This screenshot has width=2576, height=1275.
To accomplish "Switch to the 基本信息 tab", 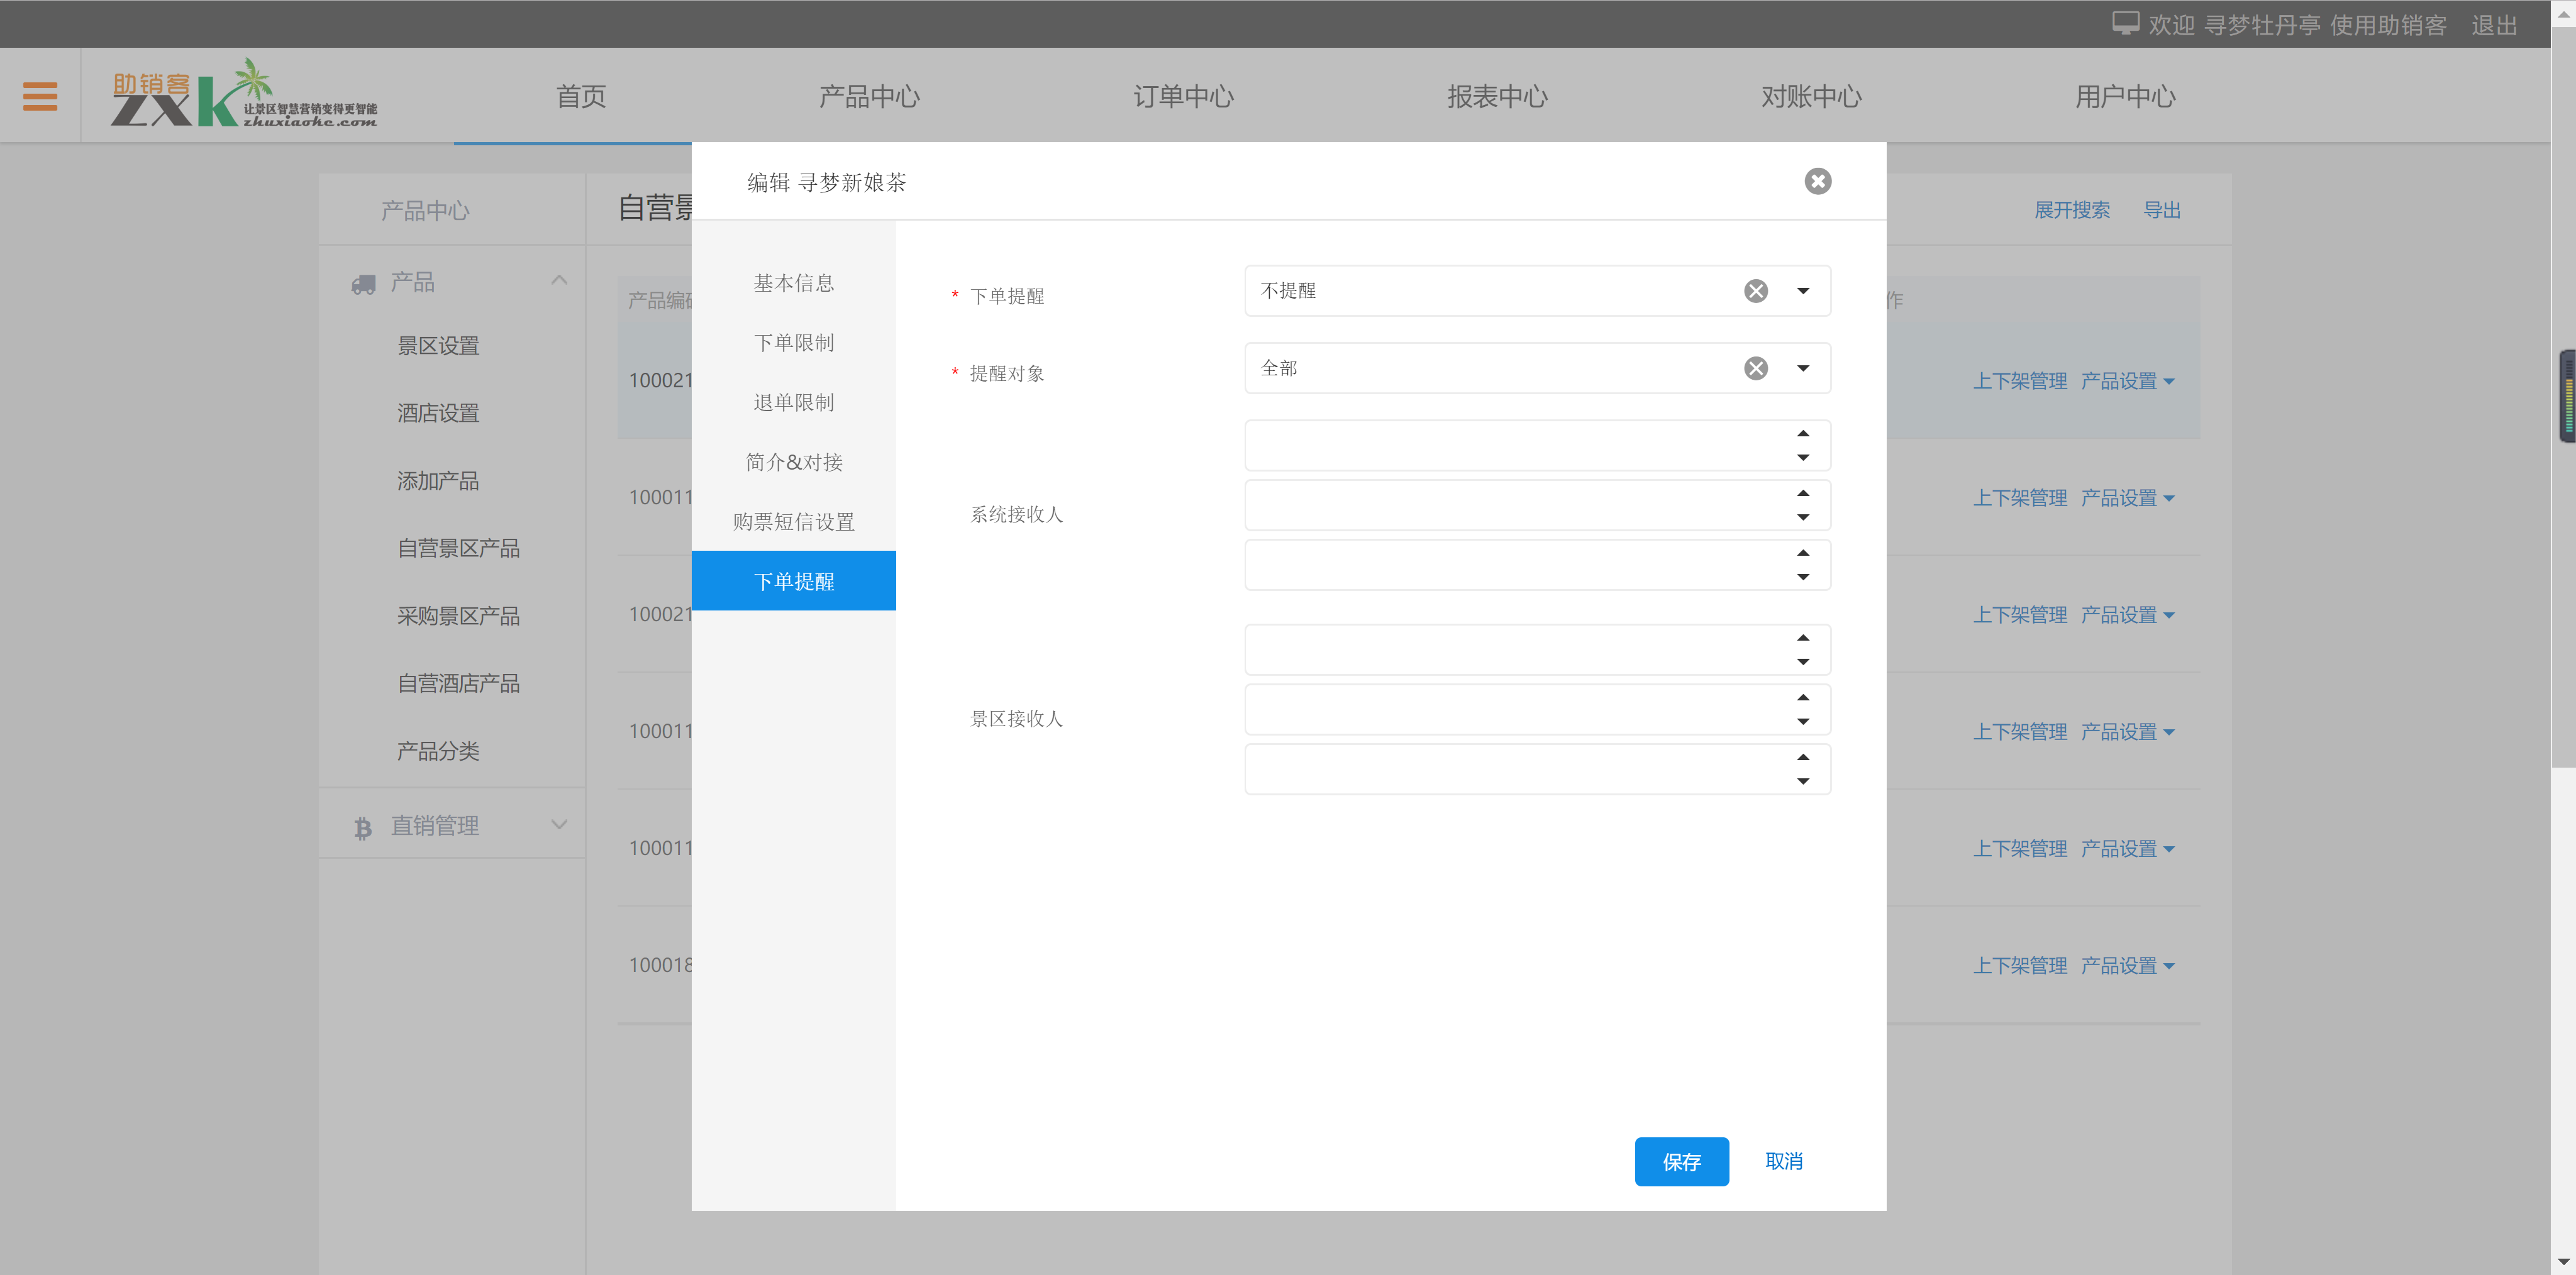I will [x=793, y=283].
